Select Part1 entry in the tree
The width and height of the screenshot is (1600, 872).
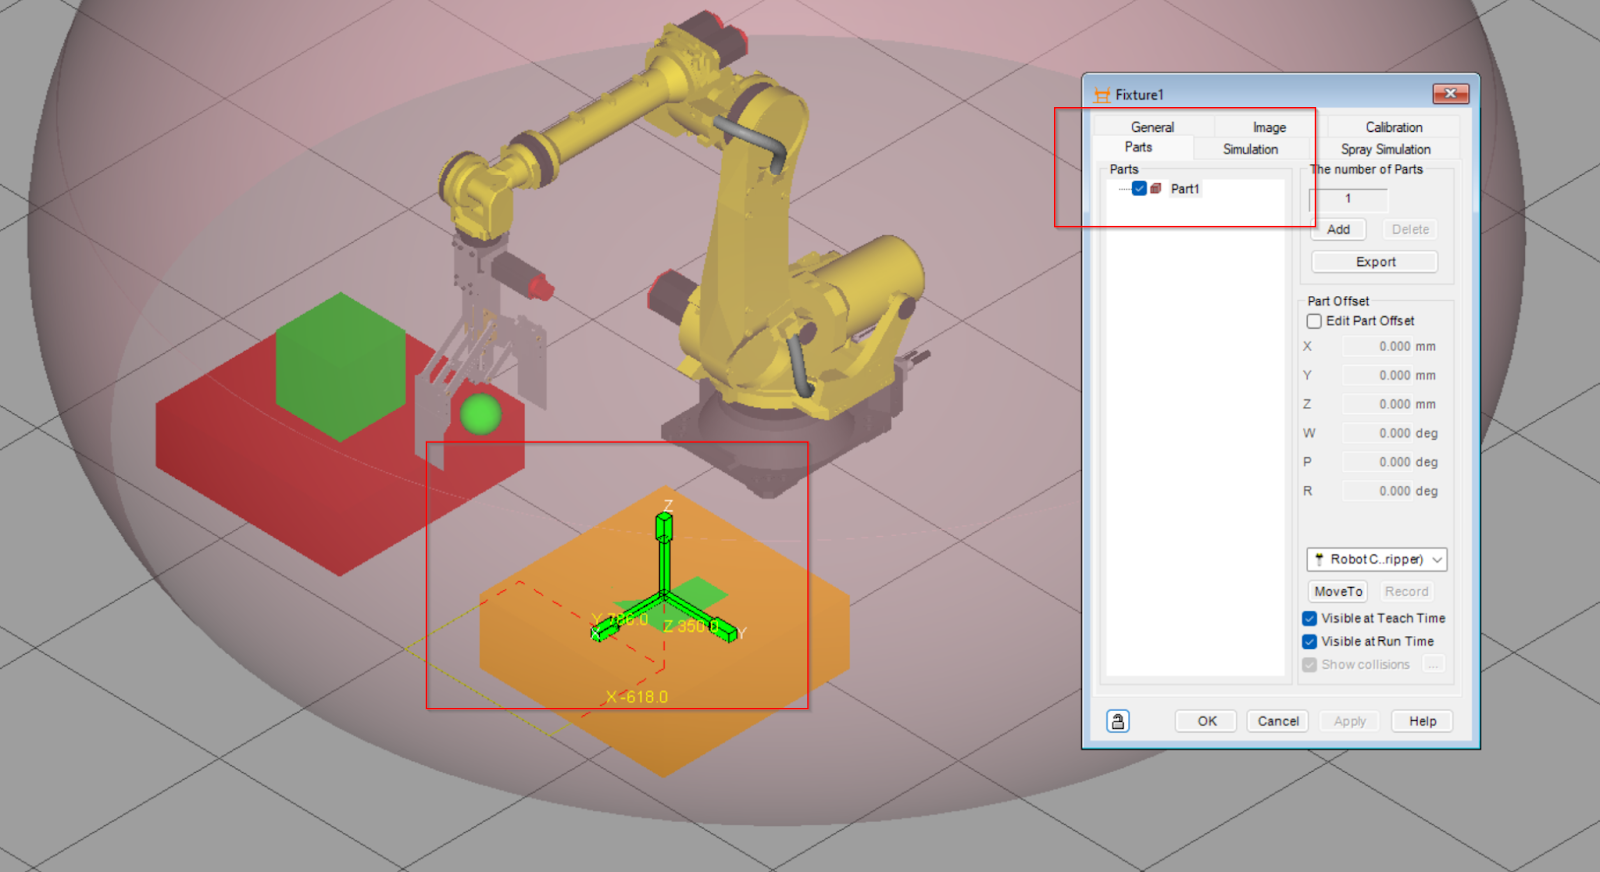pos(1185,188)
